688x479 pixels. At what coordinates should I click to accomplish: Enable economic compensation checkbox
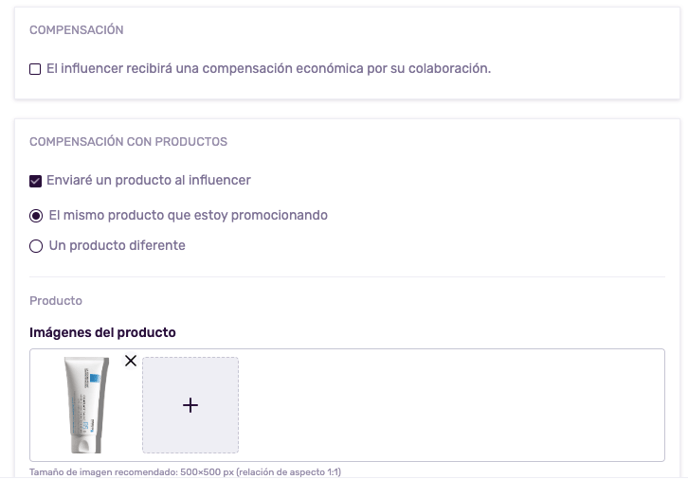point(35,69)
